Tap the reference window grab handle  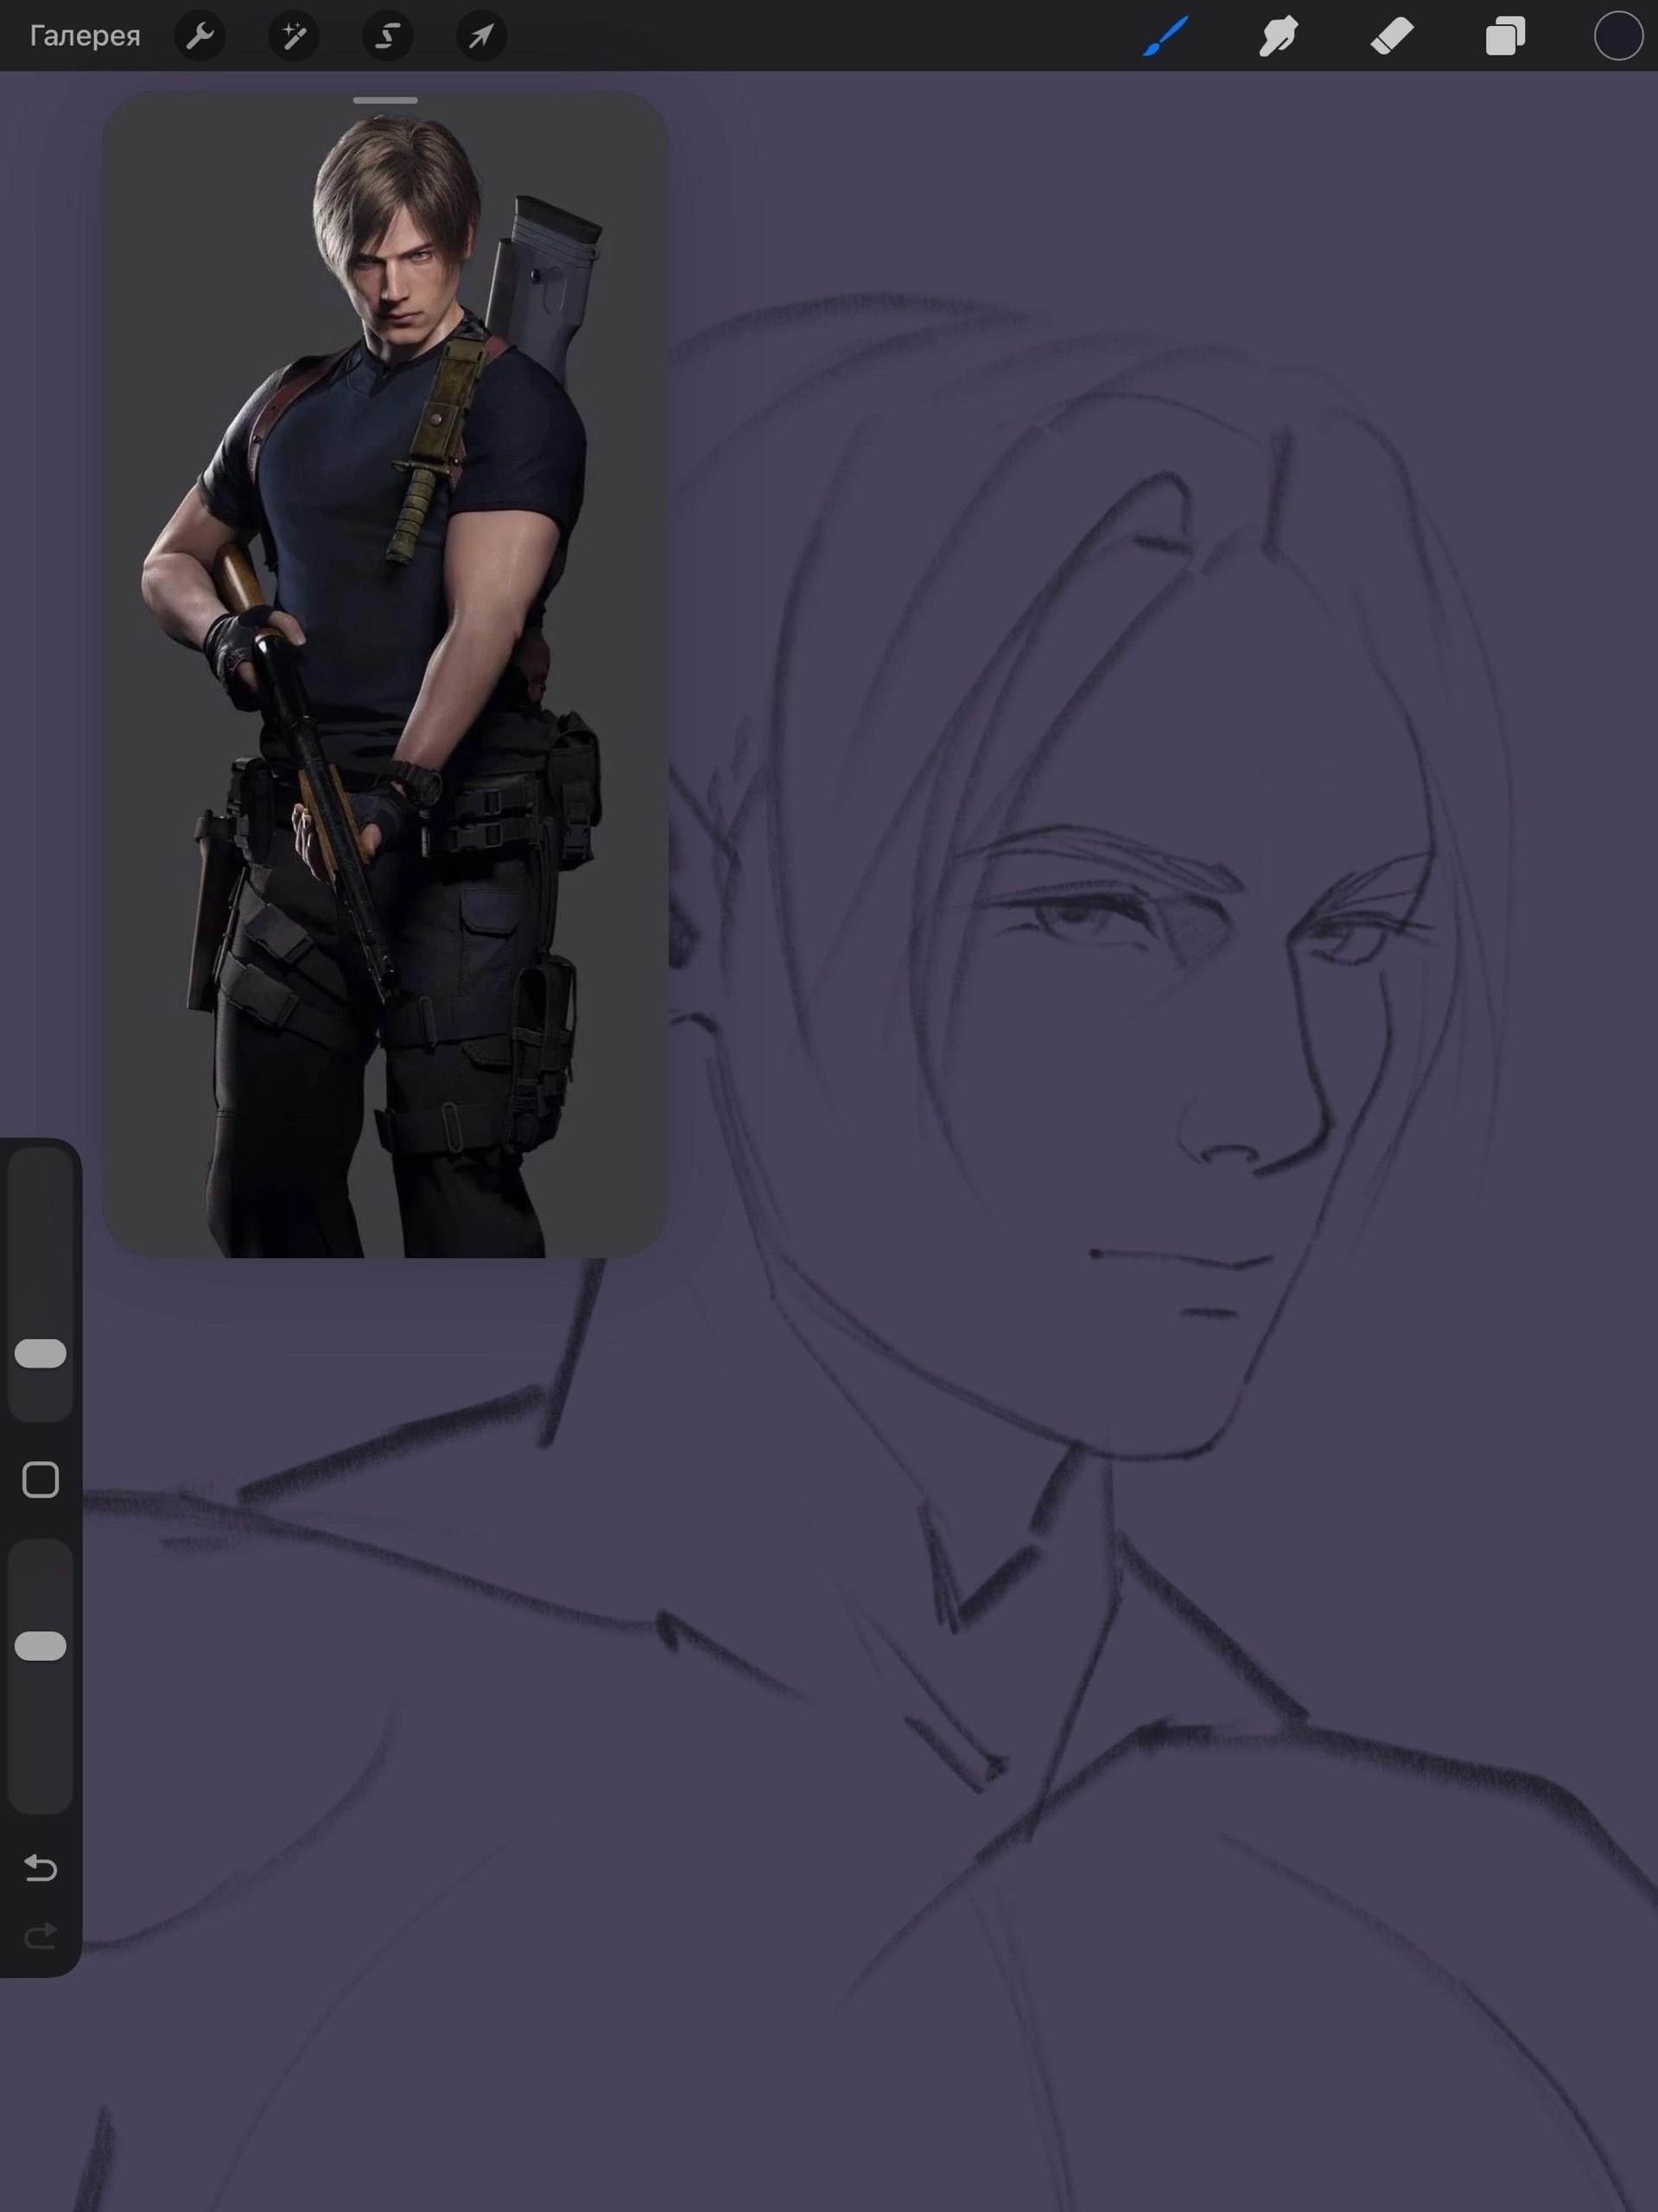tap(385, 100)
